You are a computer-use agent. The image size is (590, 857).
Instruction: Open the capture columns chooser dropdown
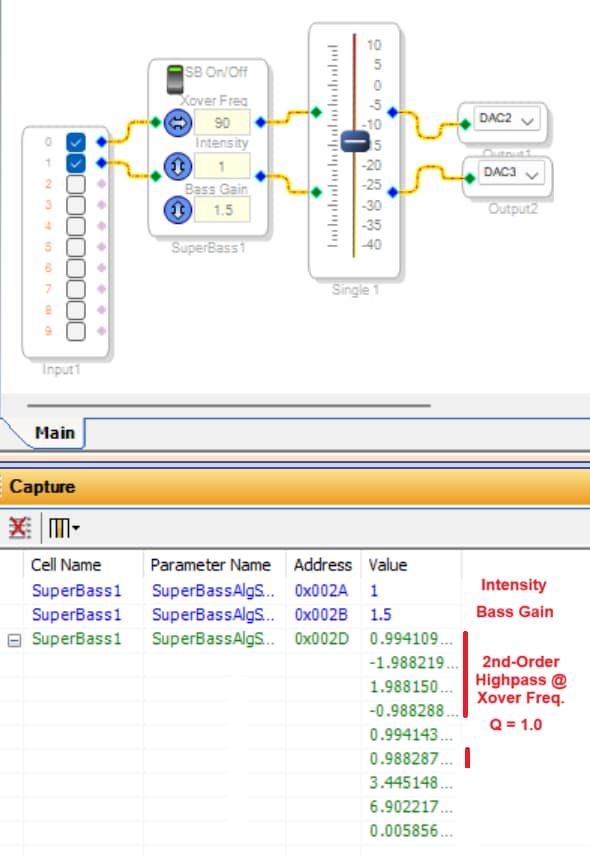pos(64,528)
